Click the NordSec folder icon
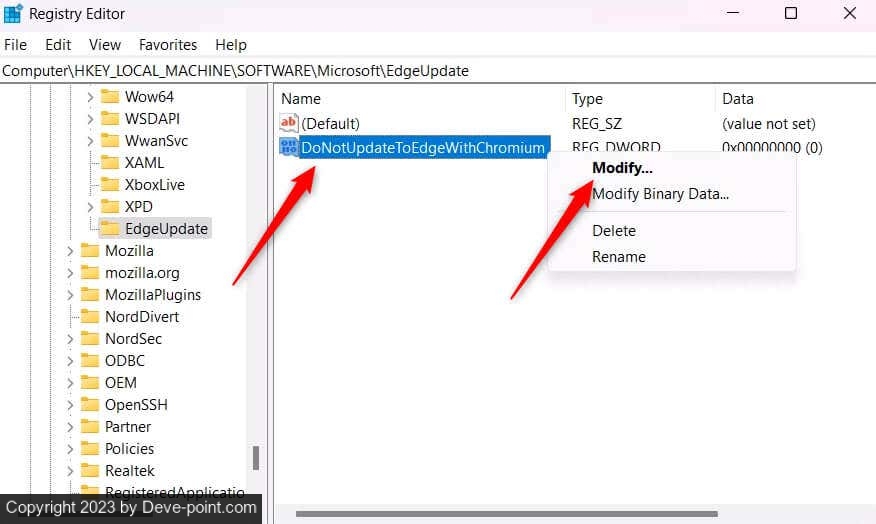The height and width of the screenshot is (524, 876). 90,339
